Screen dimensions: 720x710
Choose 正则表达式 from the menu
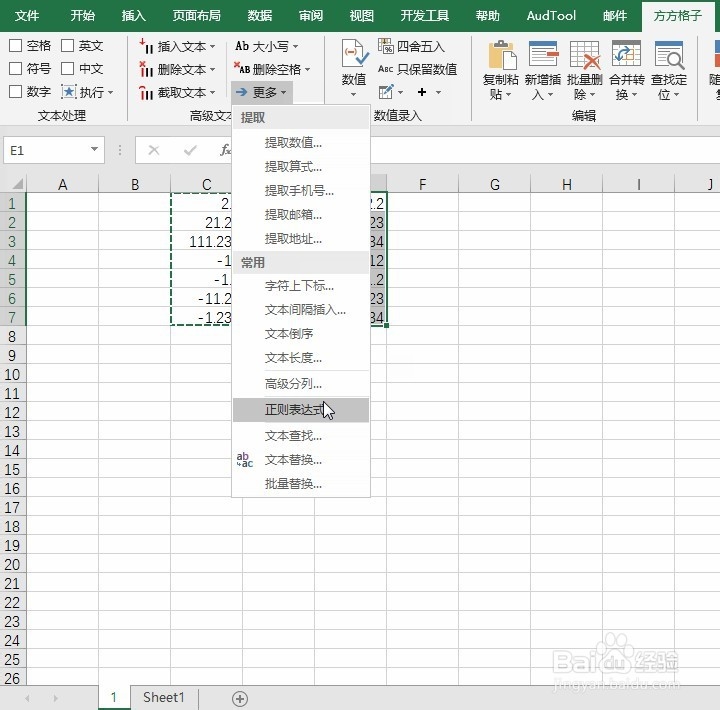pos(301,410)
